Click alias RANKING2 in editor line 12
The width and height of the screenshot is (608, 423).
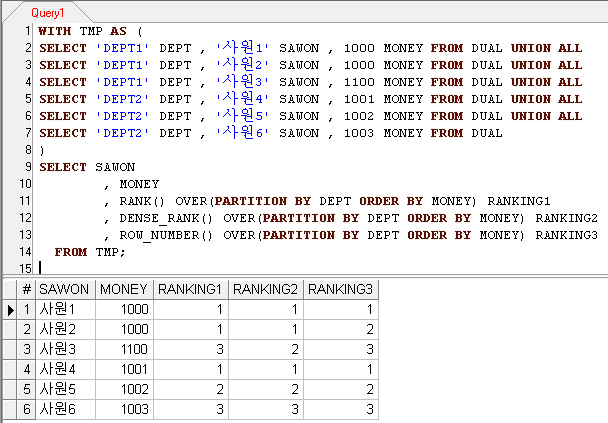click(567, 218)
